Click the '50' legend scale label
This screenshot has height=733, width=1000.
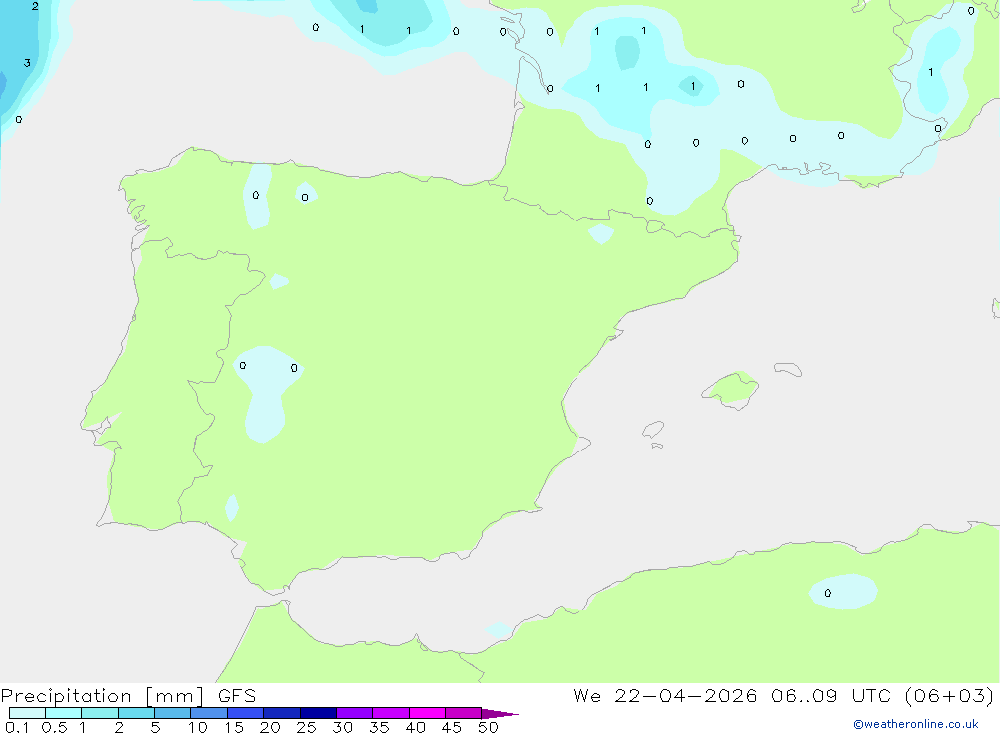(488, 727)
